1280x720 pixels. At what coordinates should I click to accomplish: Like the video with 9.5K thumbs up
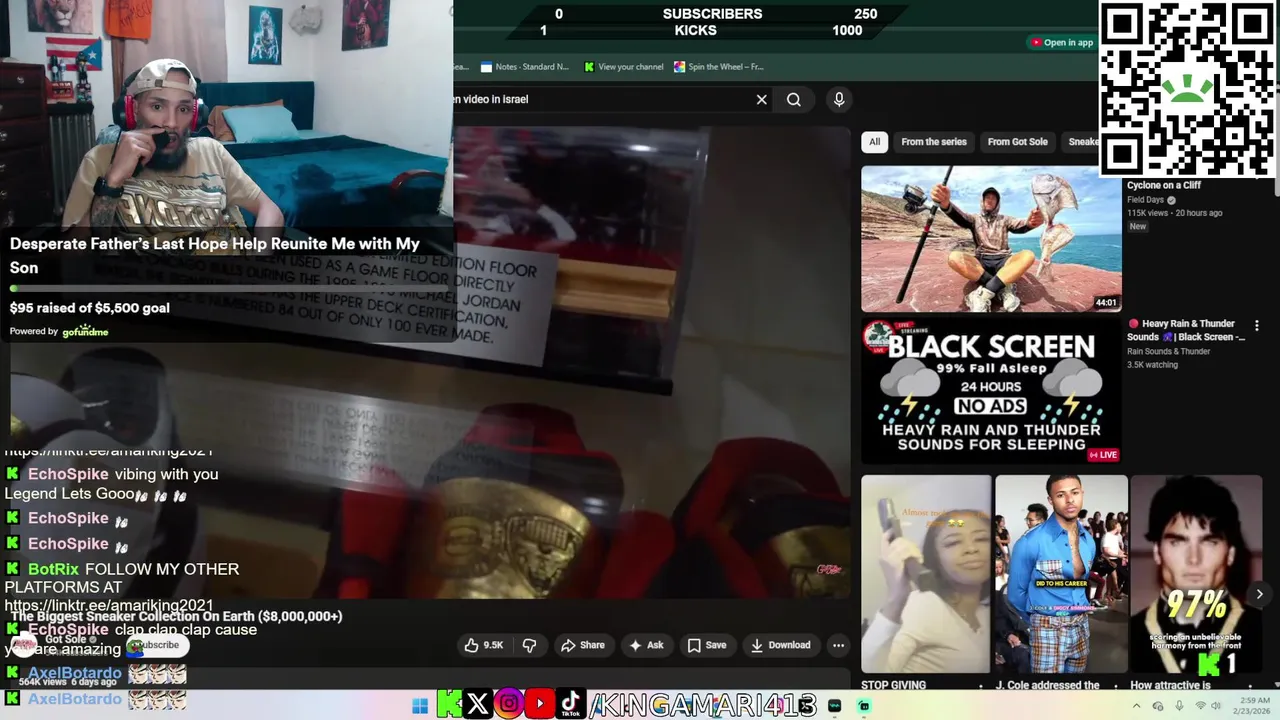(x=483, y=645)
